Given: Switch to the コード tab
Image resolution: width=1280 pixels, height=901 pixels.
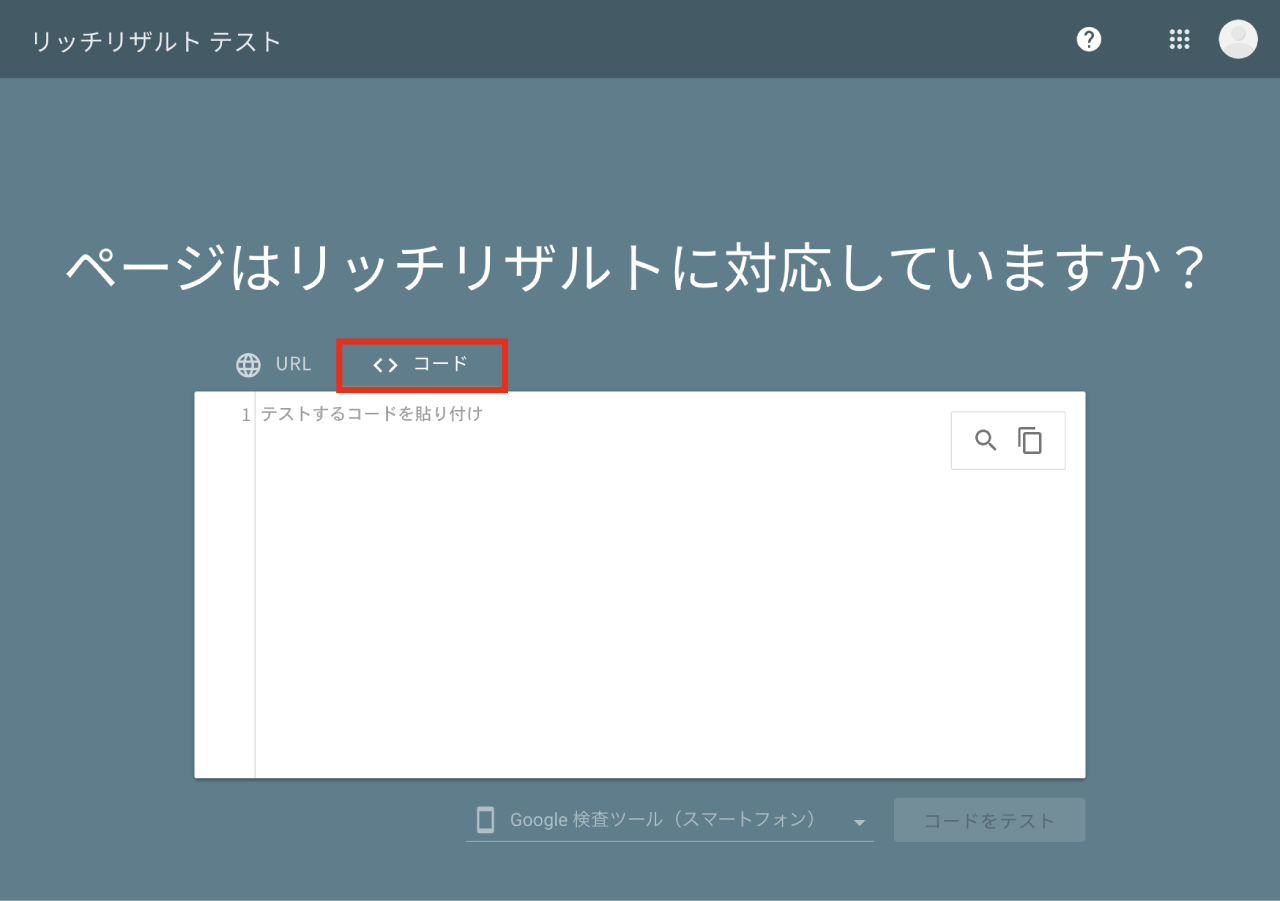Looking at the screenshot, I should pos(421,365).
